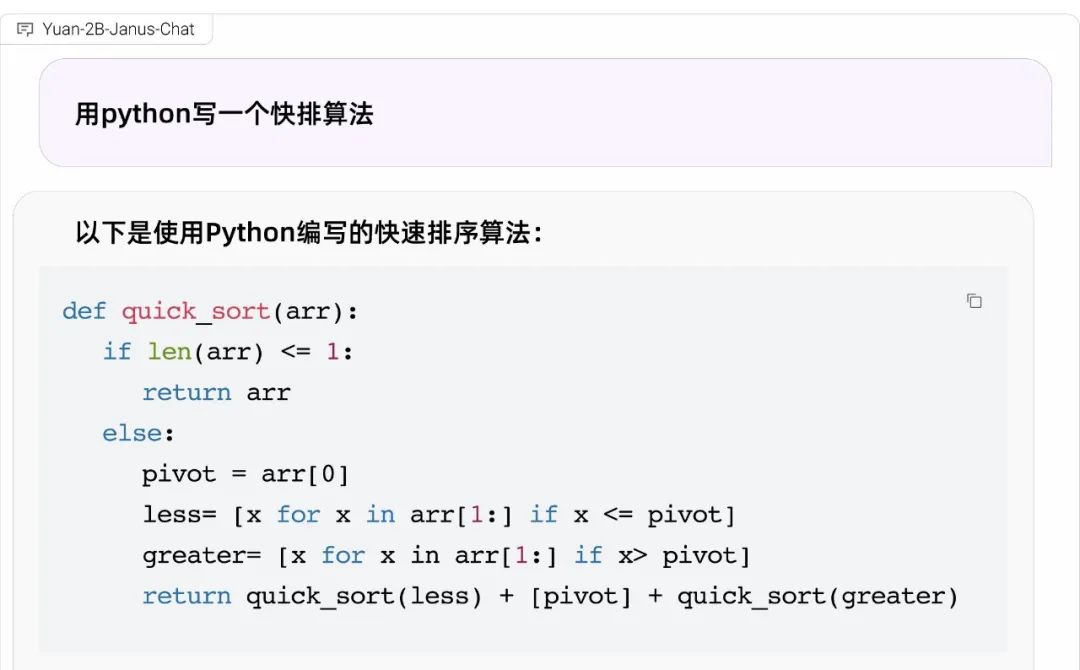Click the reply heading 以下是使用Python编写的快速排序算法

click(x=308, y=233)
